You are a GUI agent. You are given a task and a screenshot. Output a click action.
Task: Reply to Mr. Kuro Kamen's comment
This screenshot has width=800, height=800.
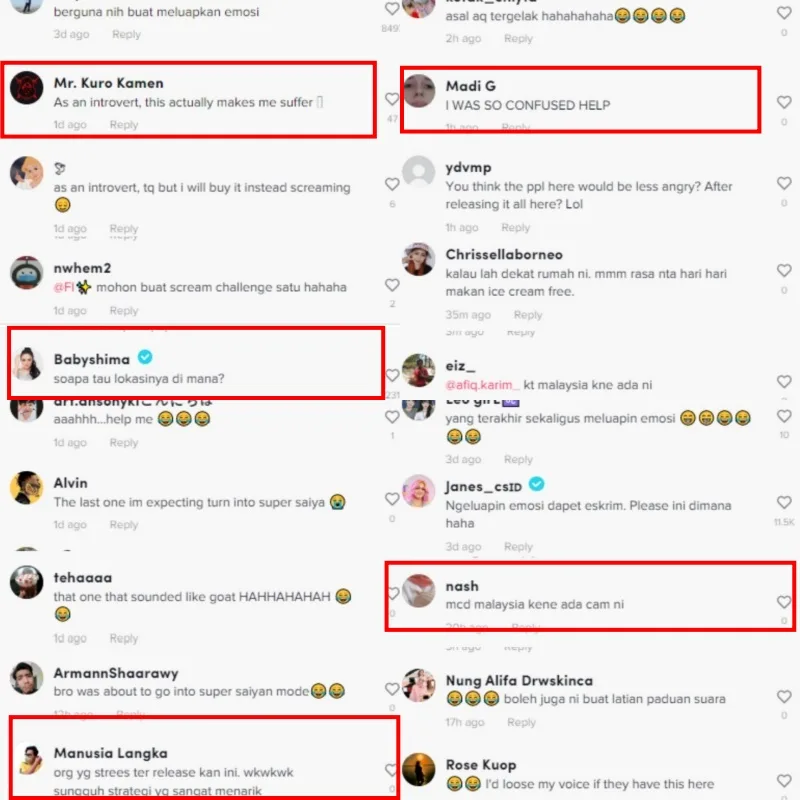(123, 125)
